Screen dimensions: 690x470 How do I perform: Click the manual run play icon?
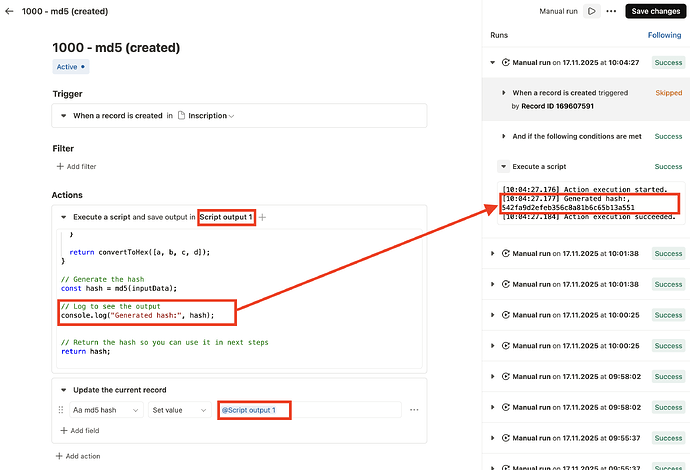point(592,11)
